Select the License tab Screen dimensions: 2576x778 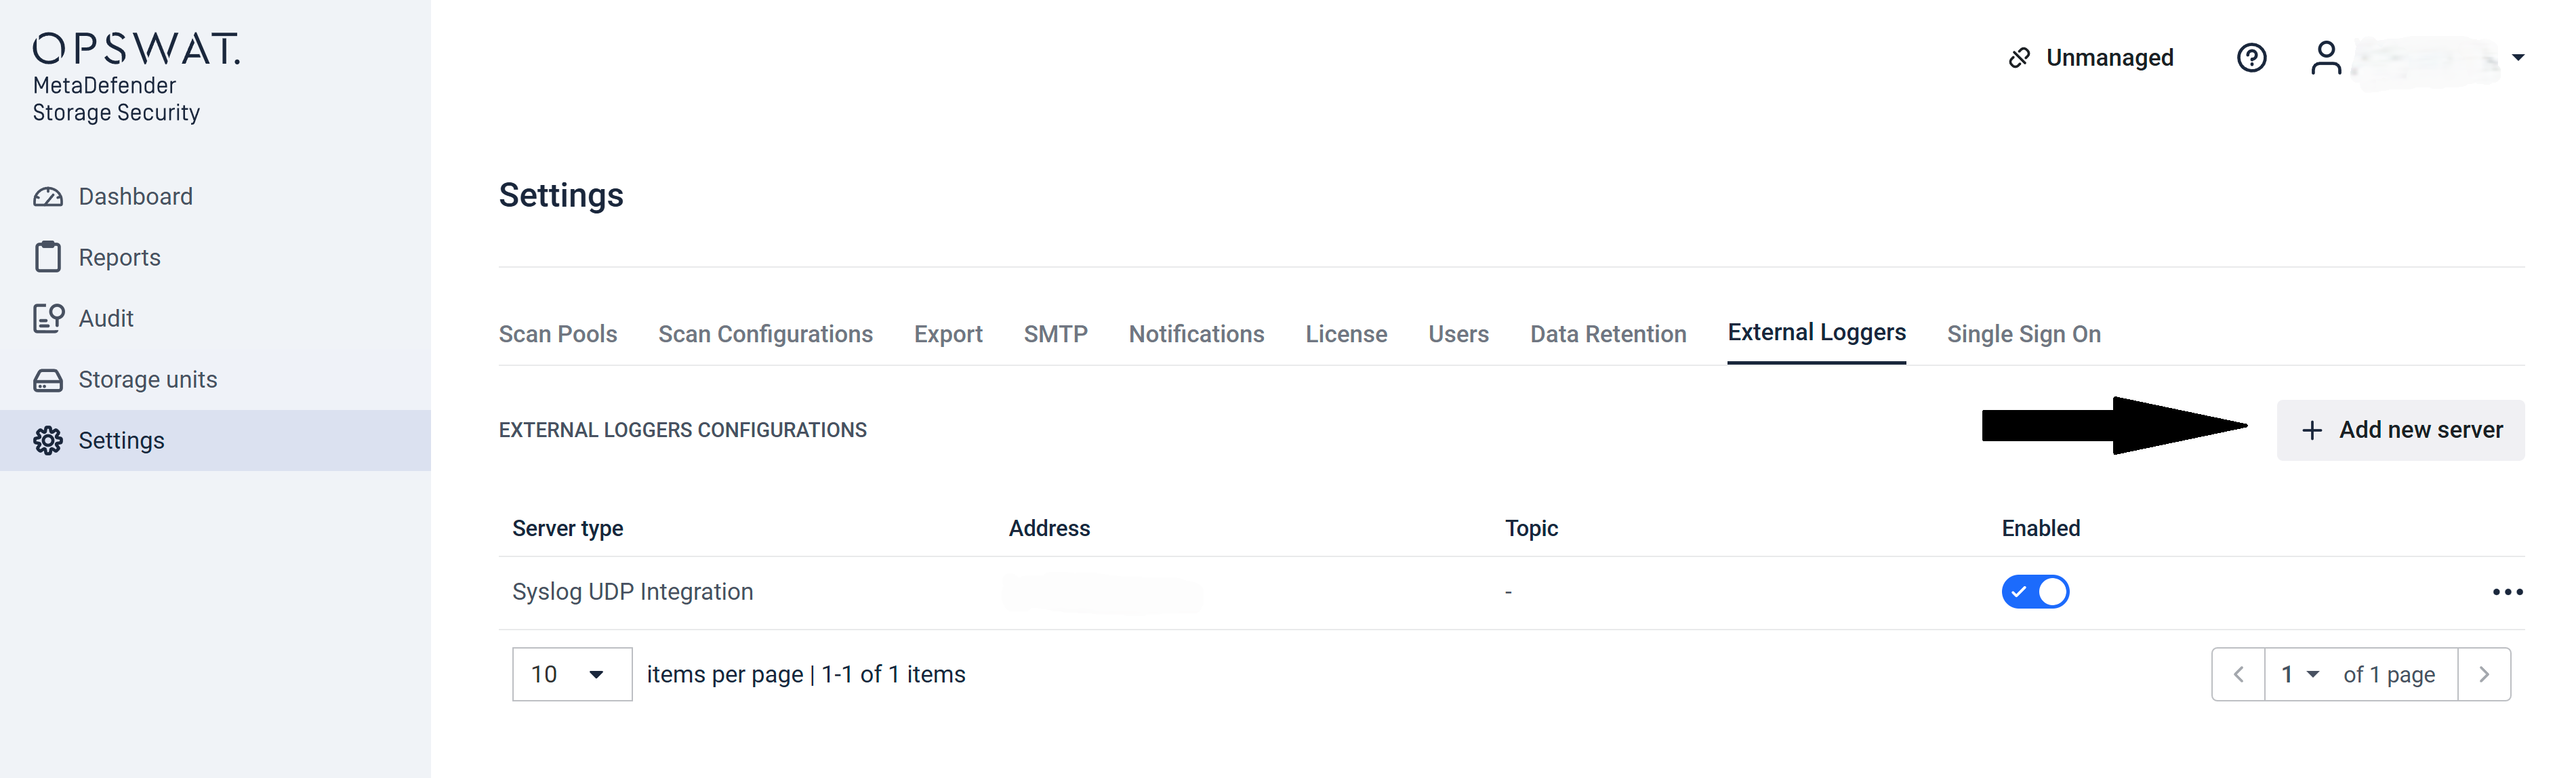point(1346,334)
